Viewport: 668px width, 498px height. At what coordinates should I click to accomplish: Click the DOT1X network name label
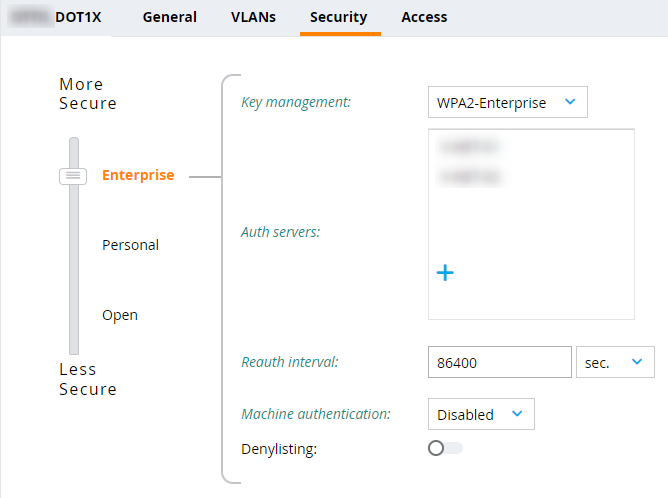pos(78,17)
